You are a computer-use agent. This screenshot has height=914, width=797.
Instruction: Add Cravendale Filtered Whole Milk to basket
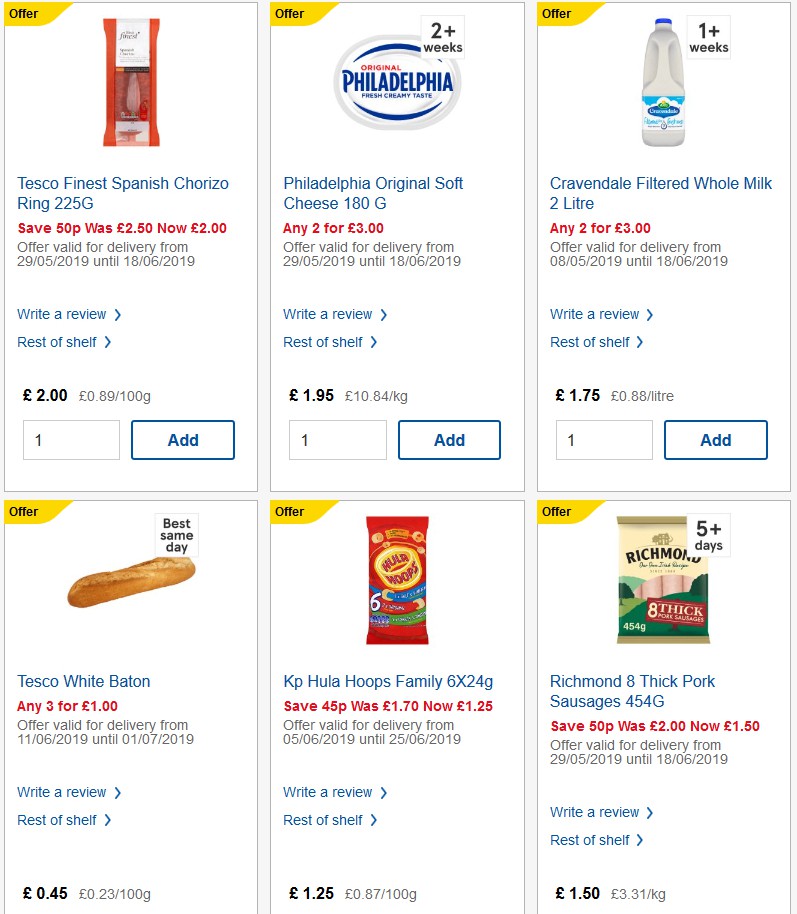715,440
